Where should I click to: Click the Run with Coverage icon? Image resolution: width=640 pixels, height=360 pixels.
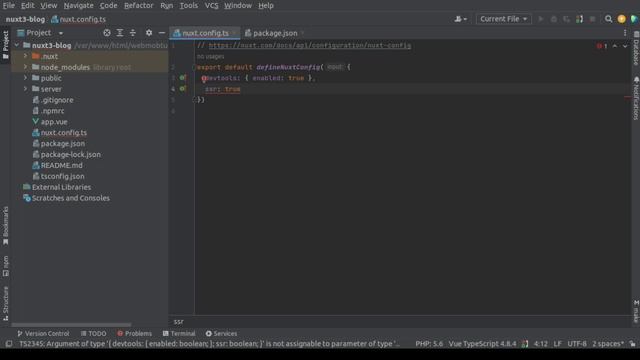tap(566, 19)
